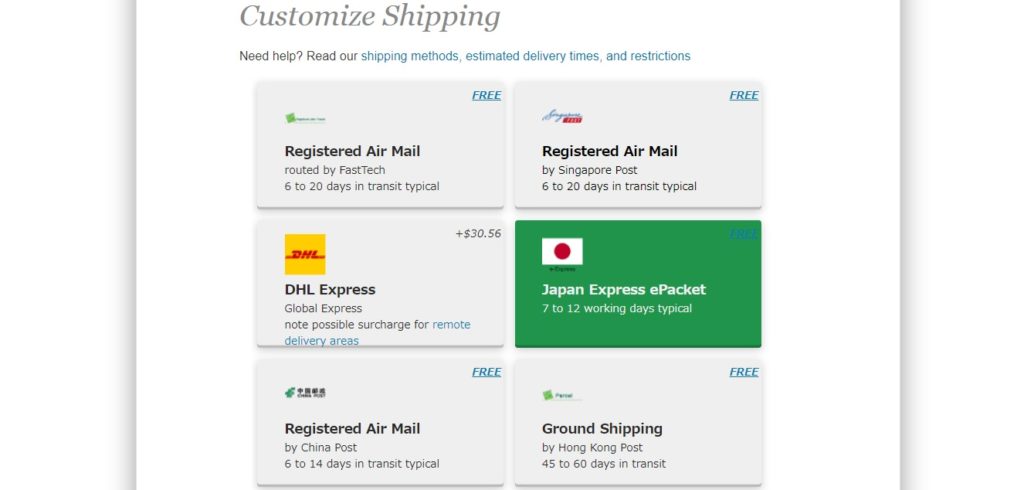Click FREE label on FastTech card

[487, 95]
